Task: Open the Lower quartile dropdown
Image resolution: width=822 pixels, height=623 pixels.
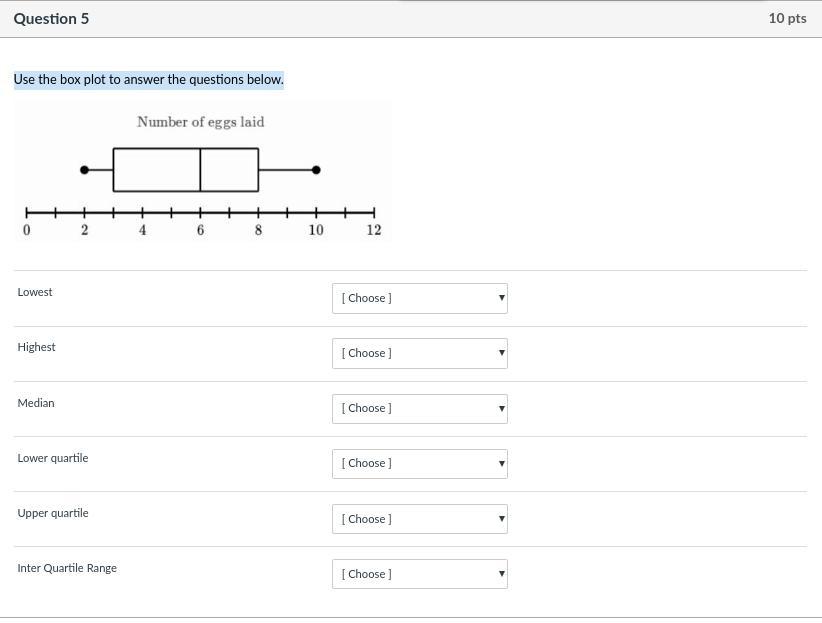Action: [x=419, y=463]
